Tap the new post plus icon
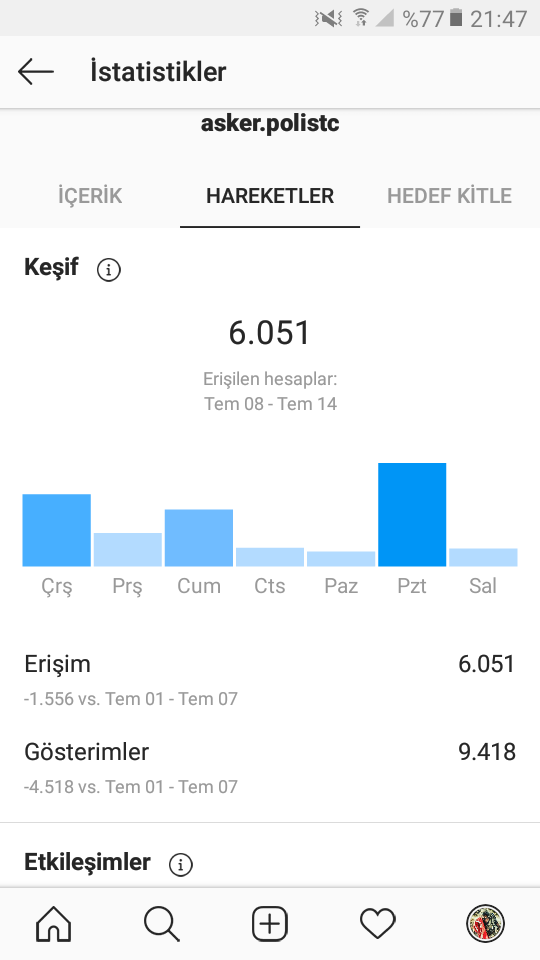The height and width of the screenshot is (960, 540). click(270, 923)
